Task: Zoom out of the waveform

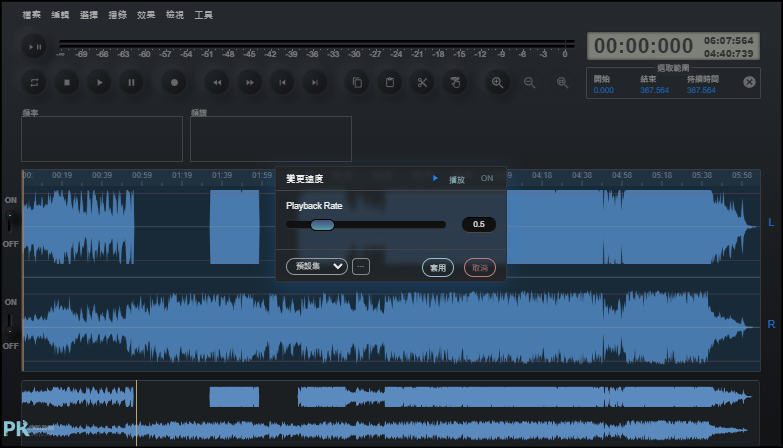Action: (x=530, y=82)
